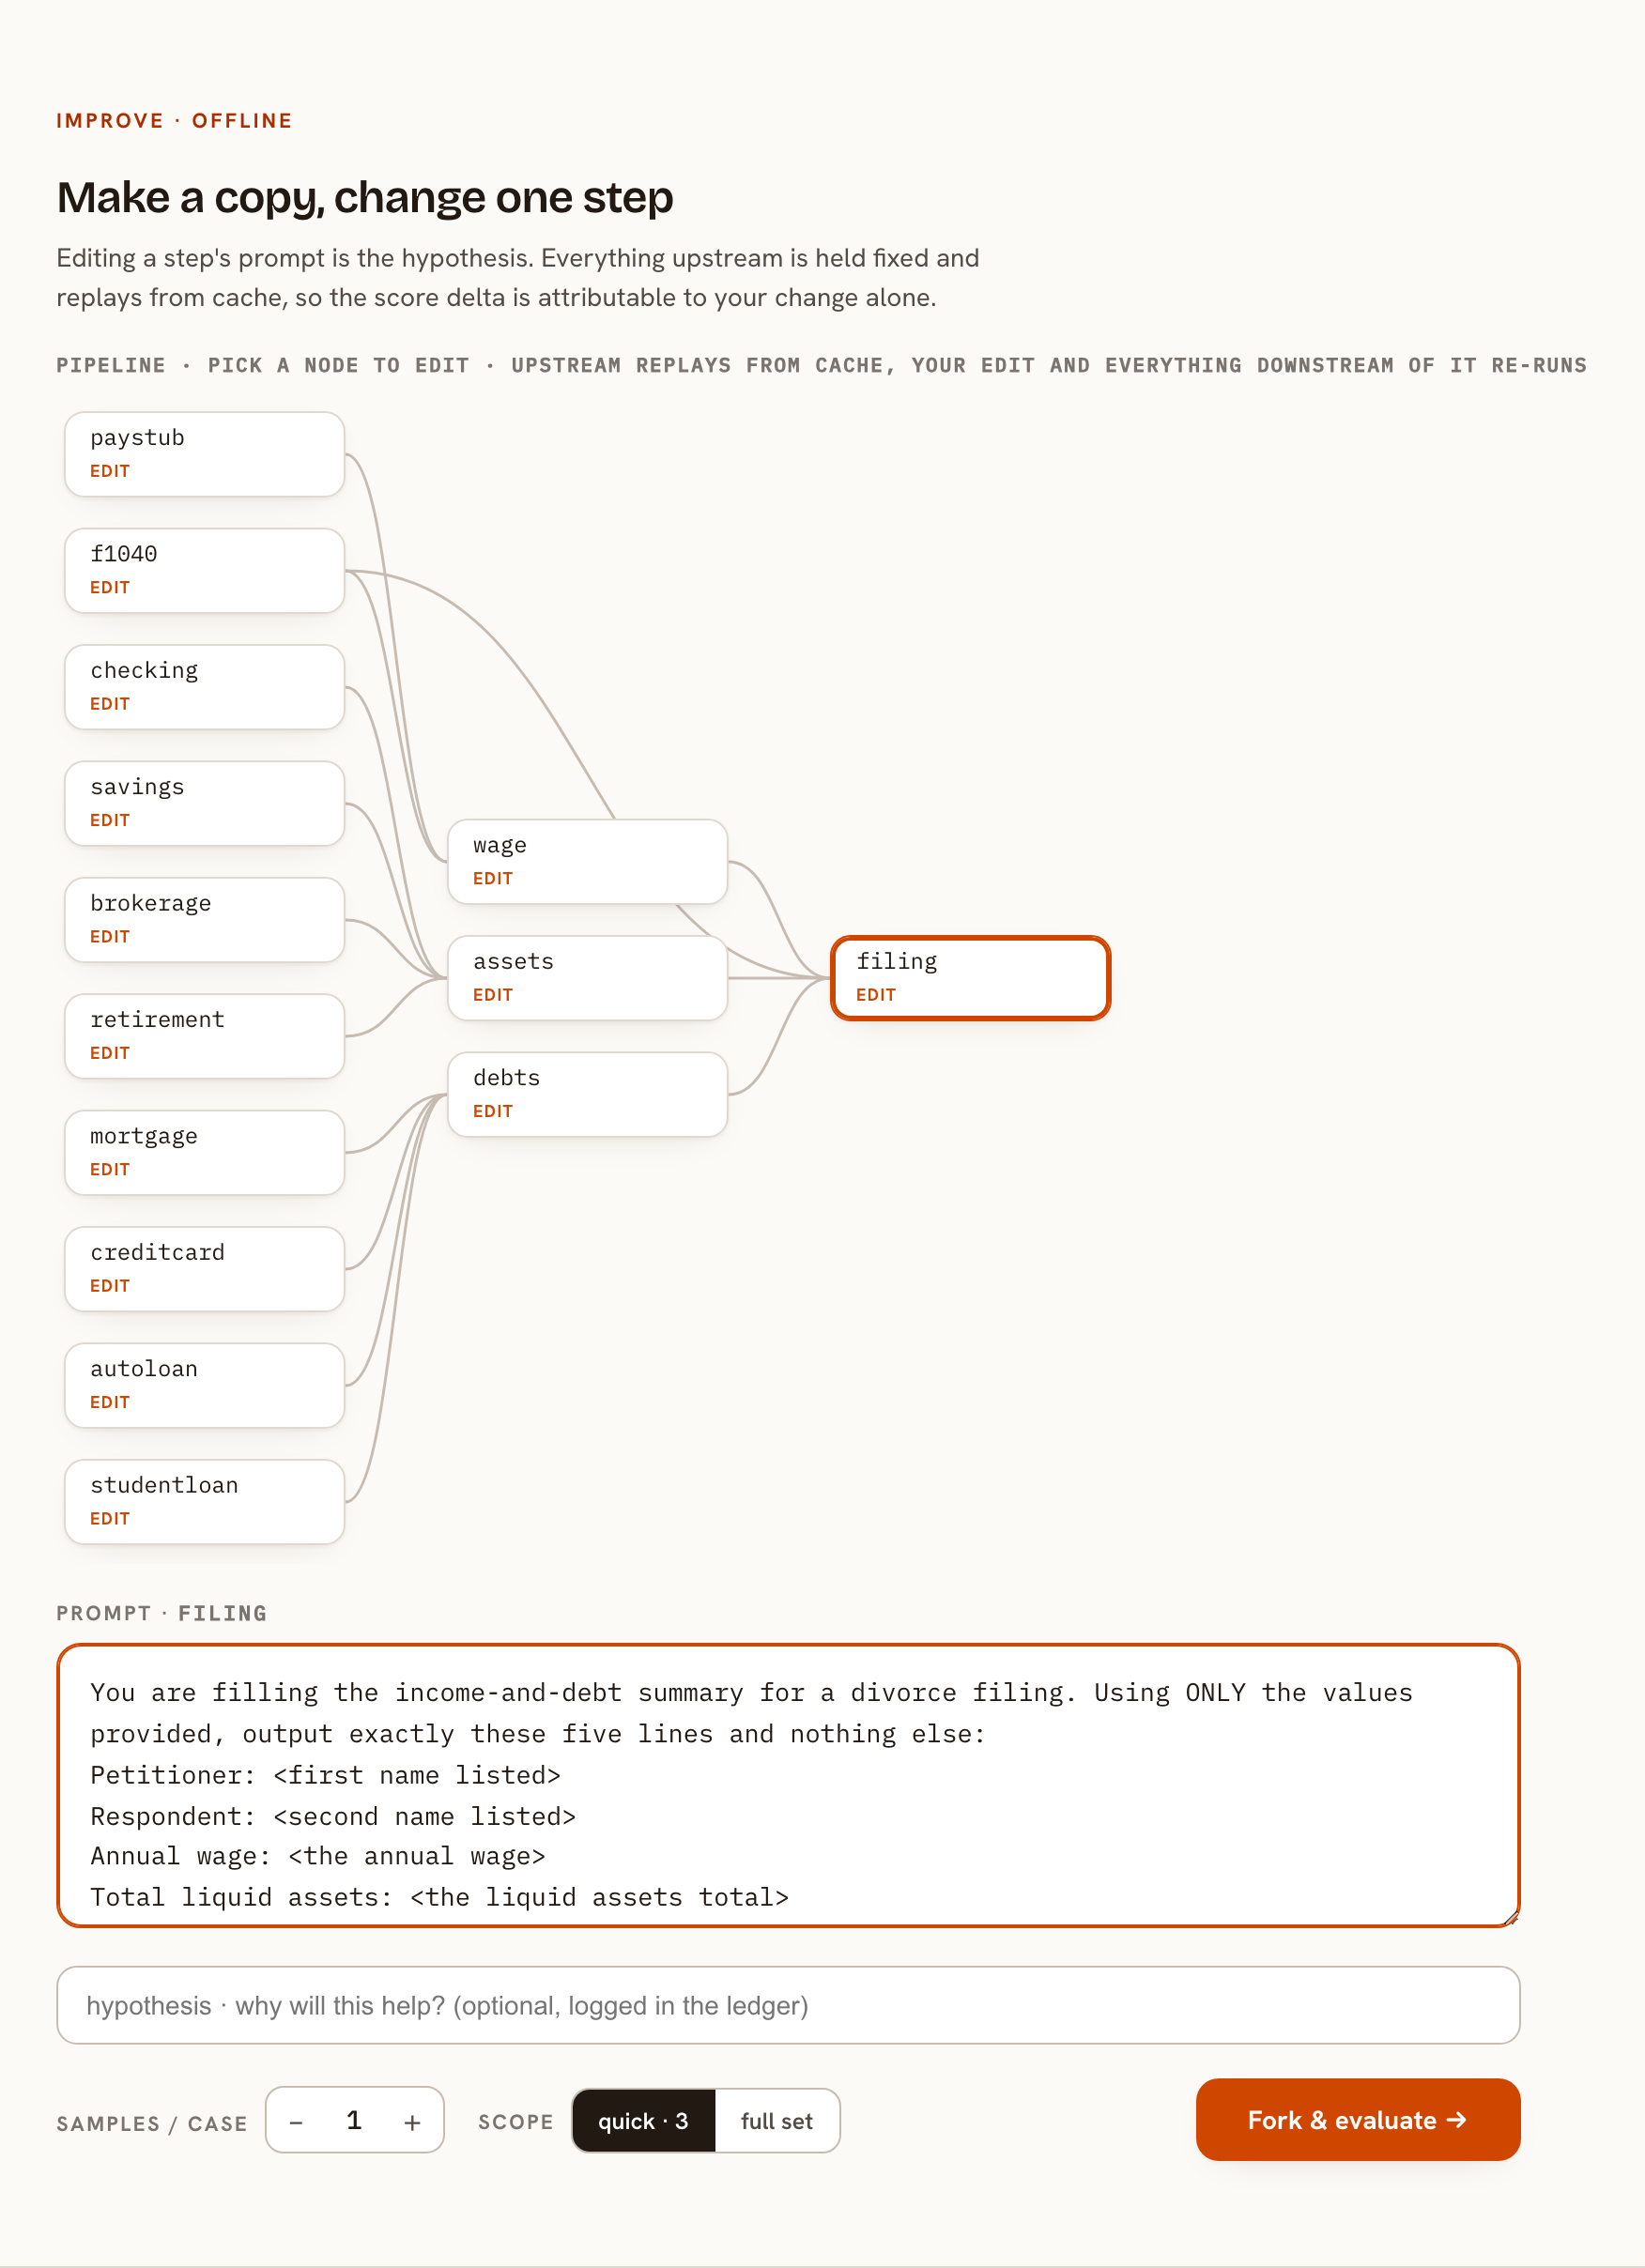The image size is (1645, 2268).
Task: Select the paystub pipeline node
Action: tap(204, 454)
